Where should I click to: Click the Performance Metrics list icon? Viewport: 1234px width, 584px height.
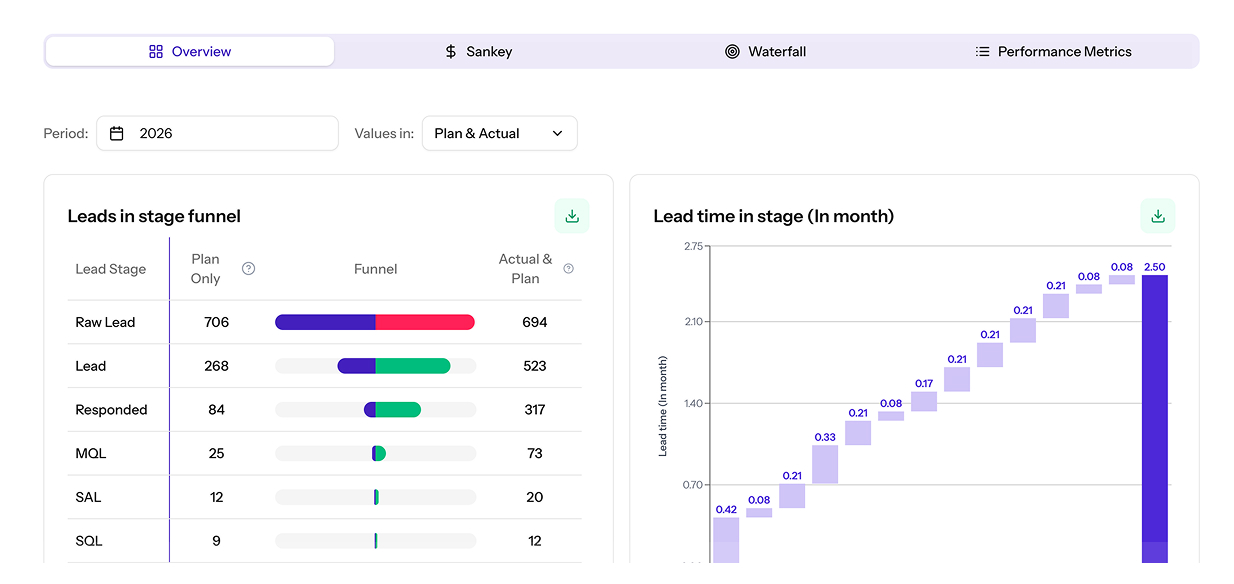point(982,52)
